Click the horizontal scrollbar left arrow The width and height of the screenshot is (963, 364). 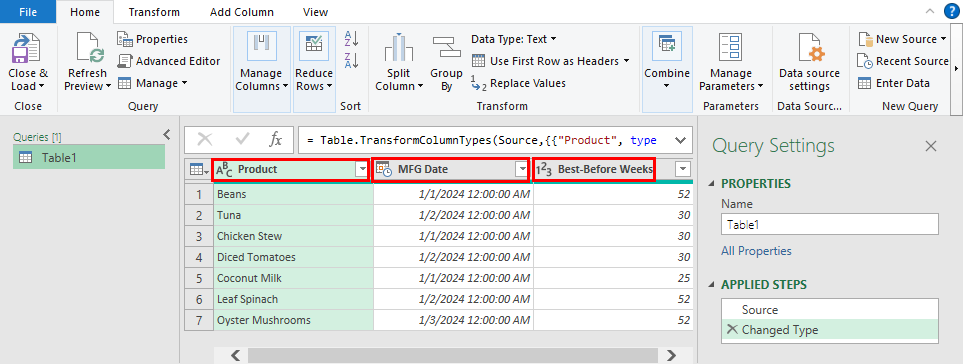(x=235, y=355)
